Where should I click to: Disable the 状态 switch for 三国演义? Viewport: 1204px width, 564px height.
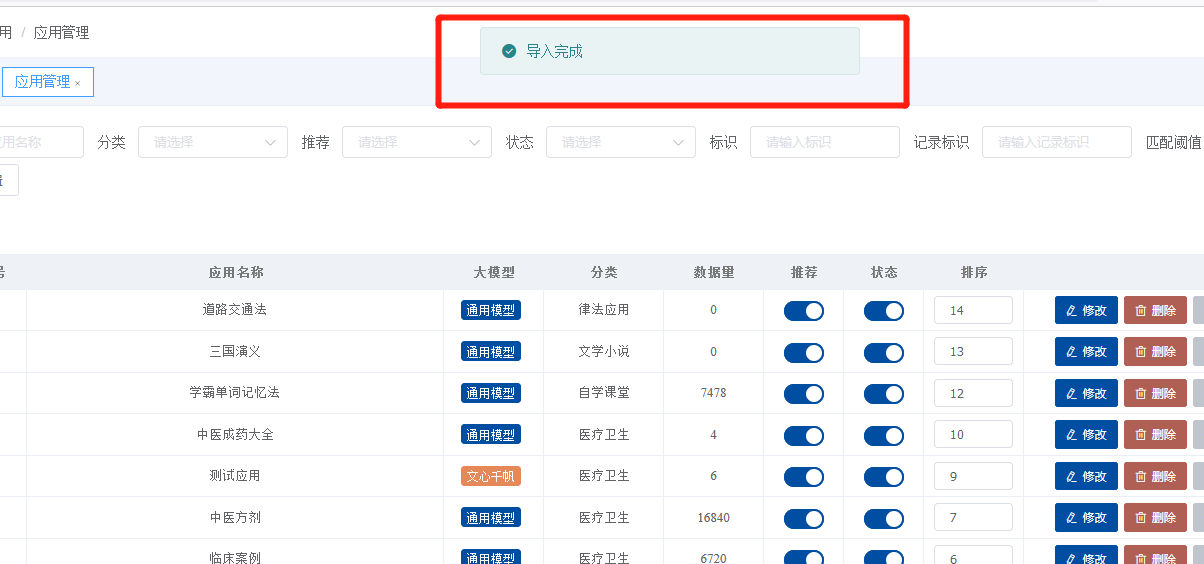pos(883,353)
